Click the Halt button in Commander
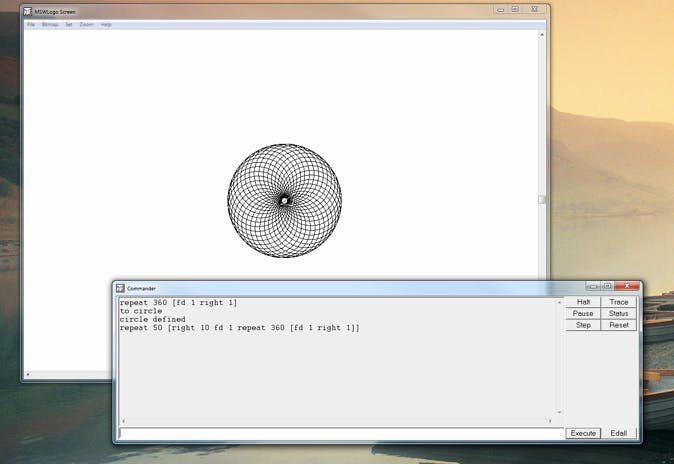 [583, 302]
